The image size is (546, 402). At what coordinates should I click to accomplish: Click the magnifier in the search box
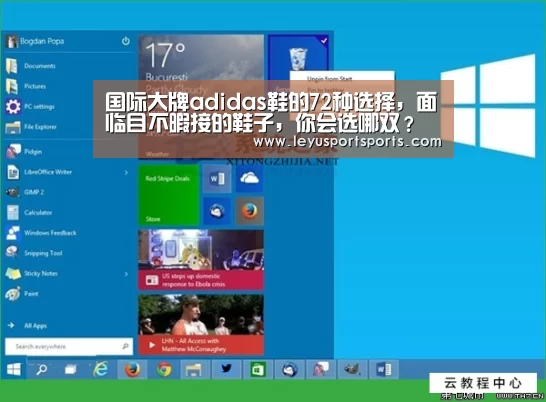[x=125, y=346]
